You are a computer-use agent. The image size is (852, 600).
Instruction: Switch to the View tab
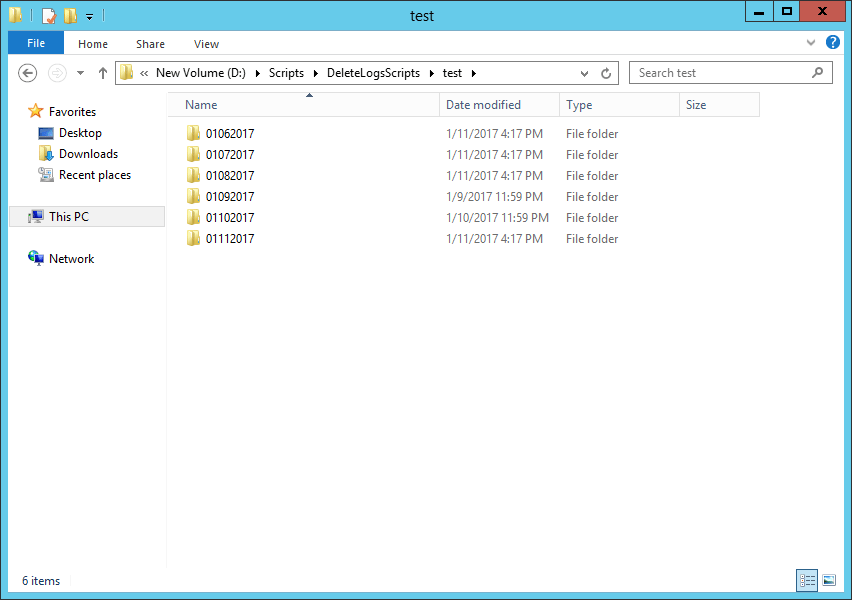pos(206,44)
